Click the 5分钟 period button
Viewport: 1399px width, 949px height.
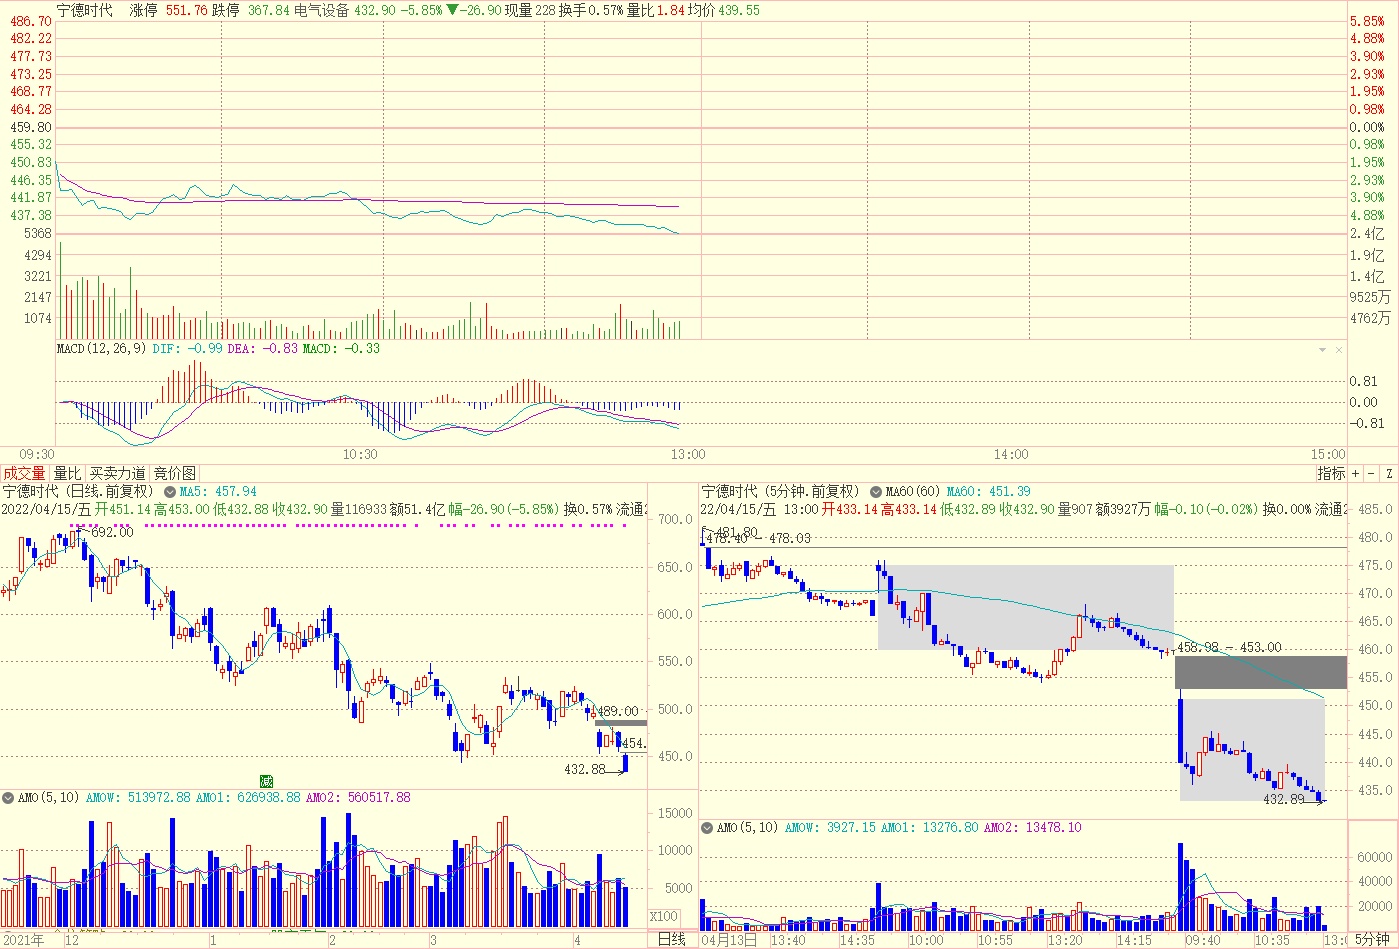pyautogui.click(x=1373, y=939)
